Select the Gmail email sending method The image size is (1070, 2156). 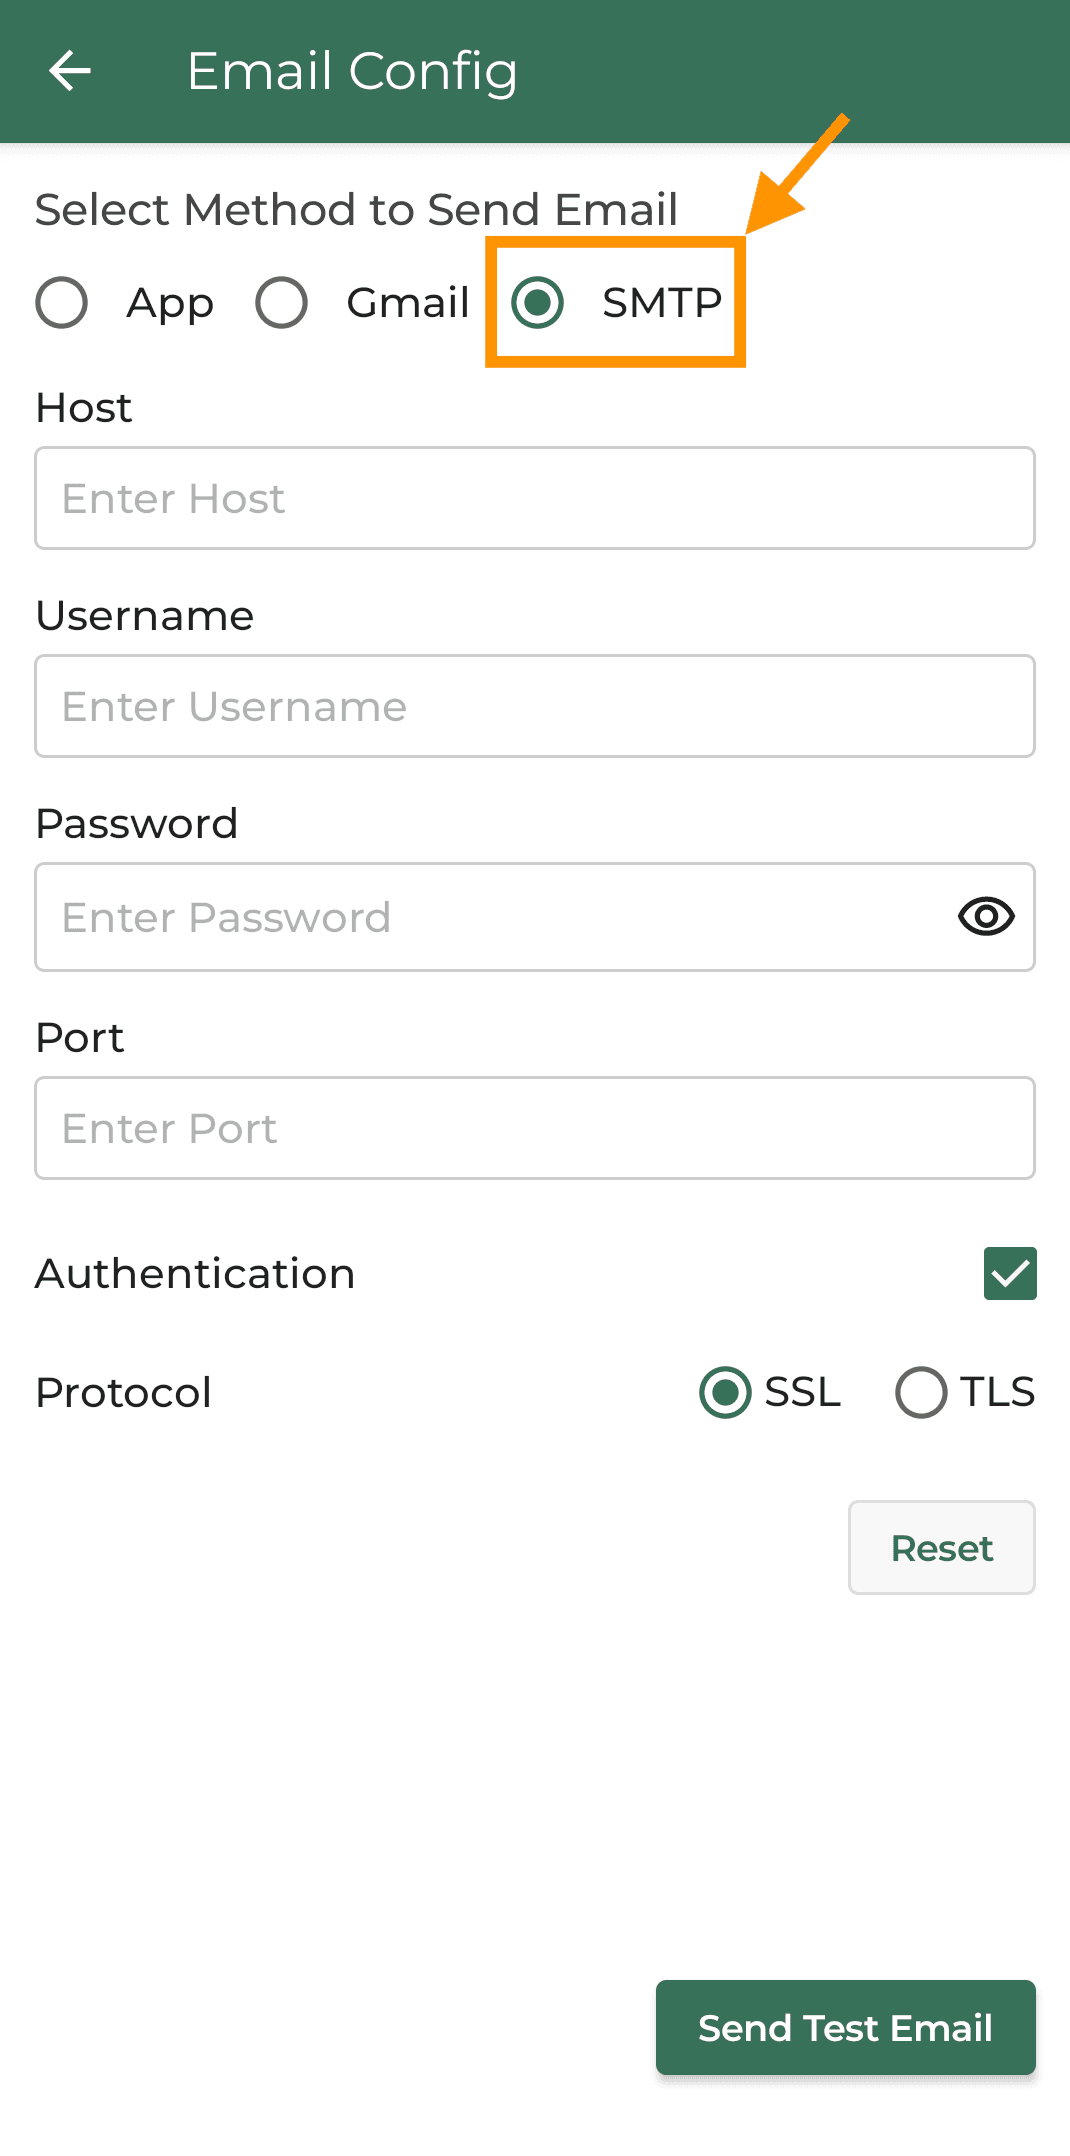tap(281, 302)
